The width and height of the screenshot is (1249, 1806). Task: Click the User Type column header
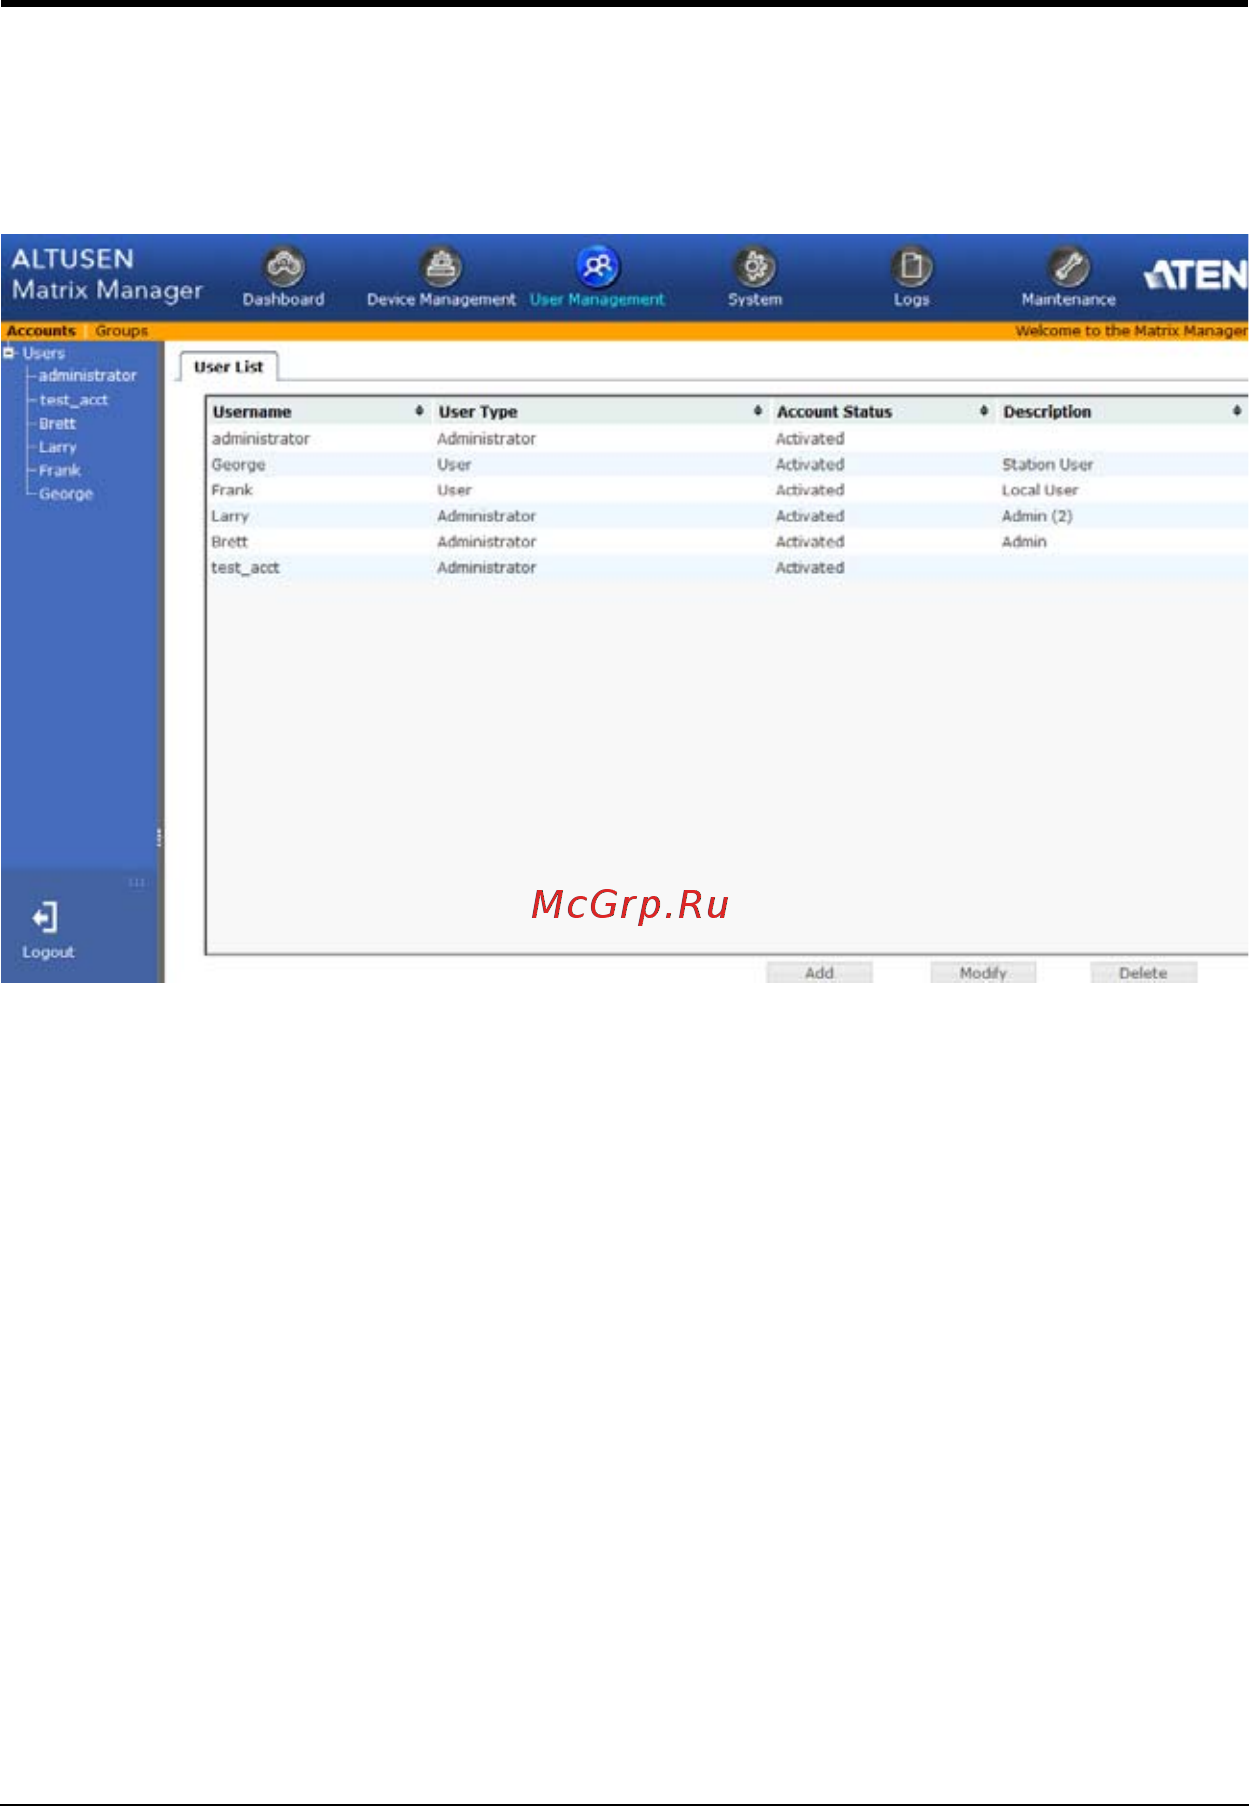coord(478,412)
